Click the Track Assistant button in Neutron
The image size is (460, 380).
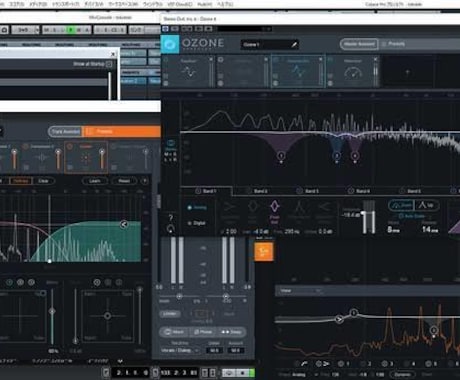tap(65, 132)
